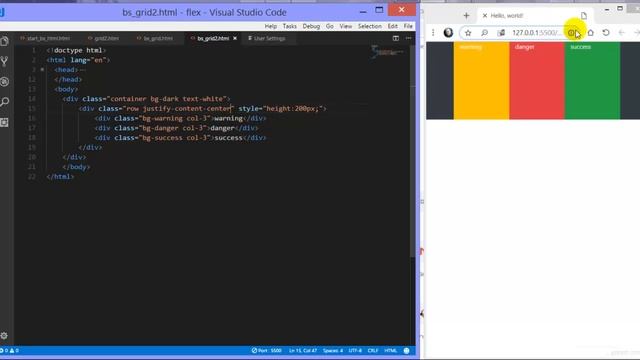Screen dimensions: 640x360
Task: Open the Search view magnifier icon
Action: pos(4,102)
